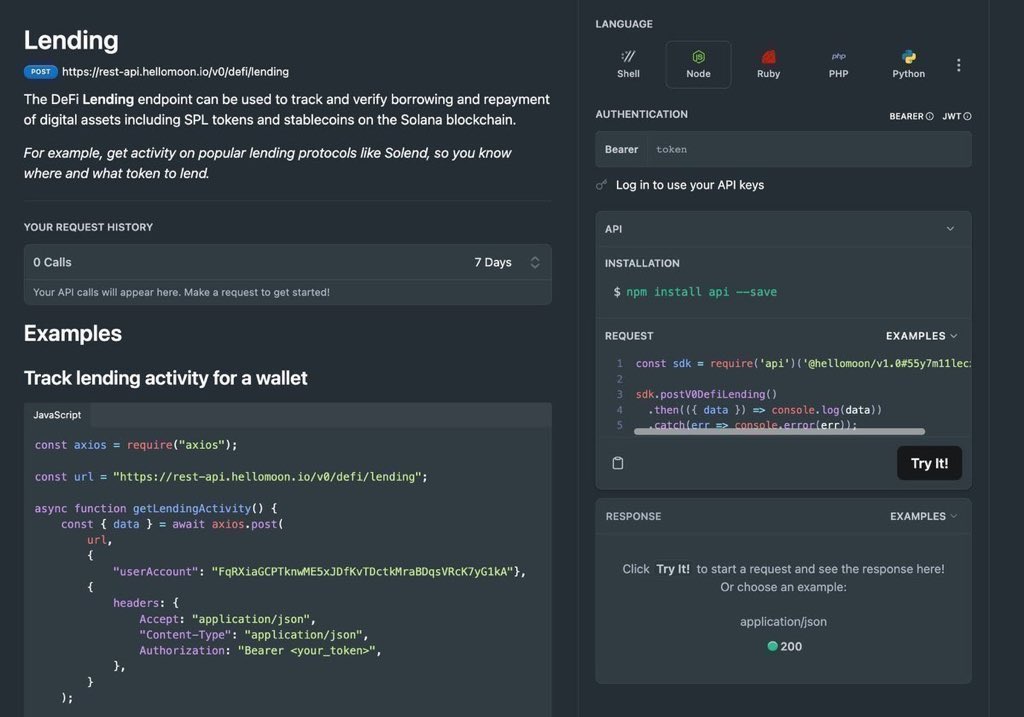Click the const axios require line
The image size is (1024, 717).
tap(136, 445)
